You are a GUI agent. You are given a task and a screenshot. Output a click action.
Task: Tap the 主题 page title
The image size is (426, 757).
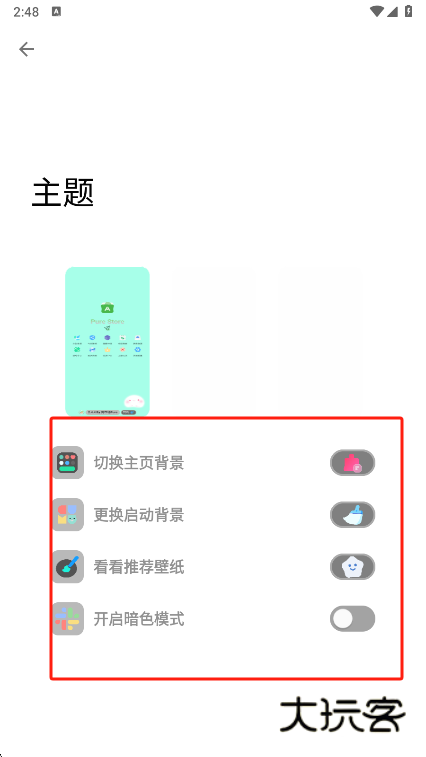click(x=63, y=192)
